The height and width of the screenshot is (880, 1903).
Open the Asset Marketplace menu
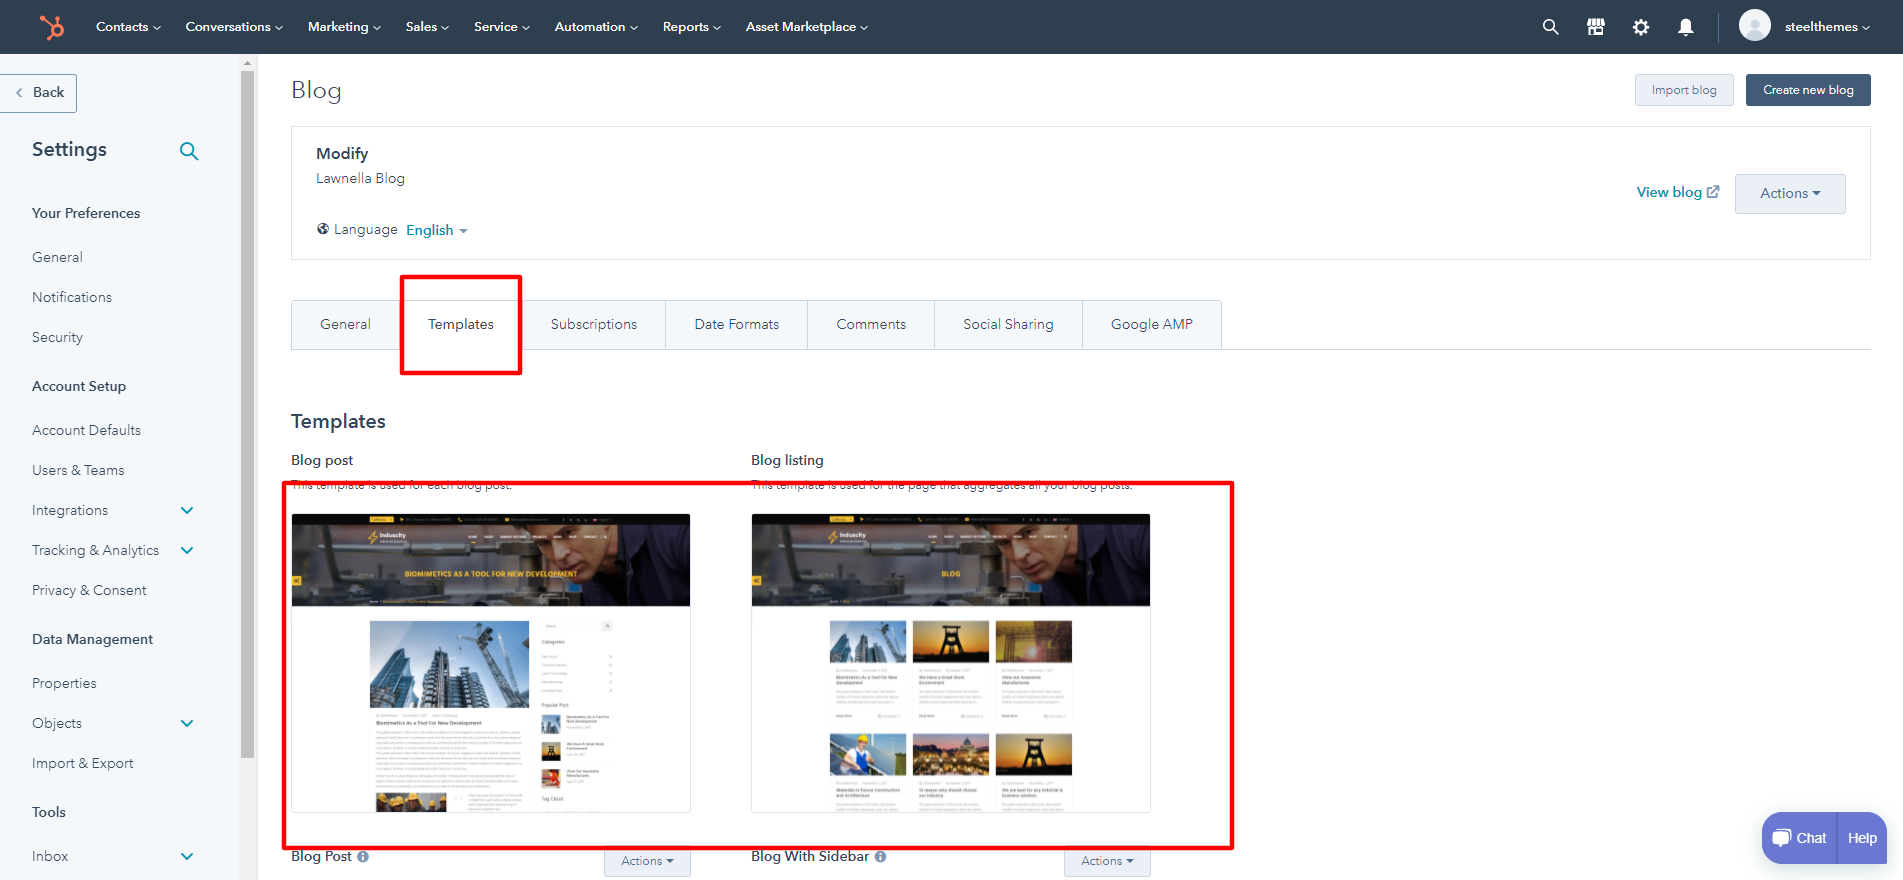(807, 27)
